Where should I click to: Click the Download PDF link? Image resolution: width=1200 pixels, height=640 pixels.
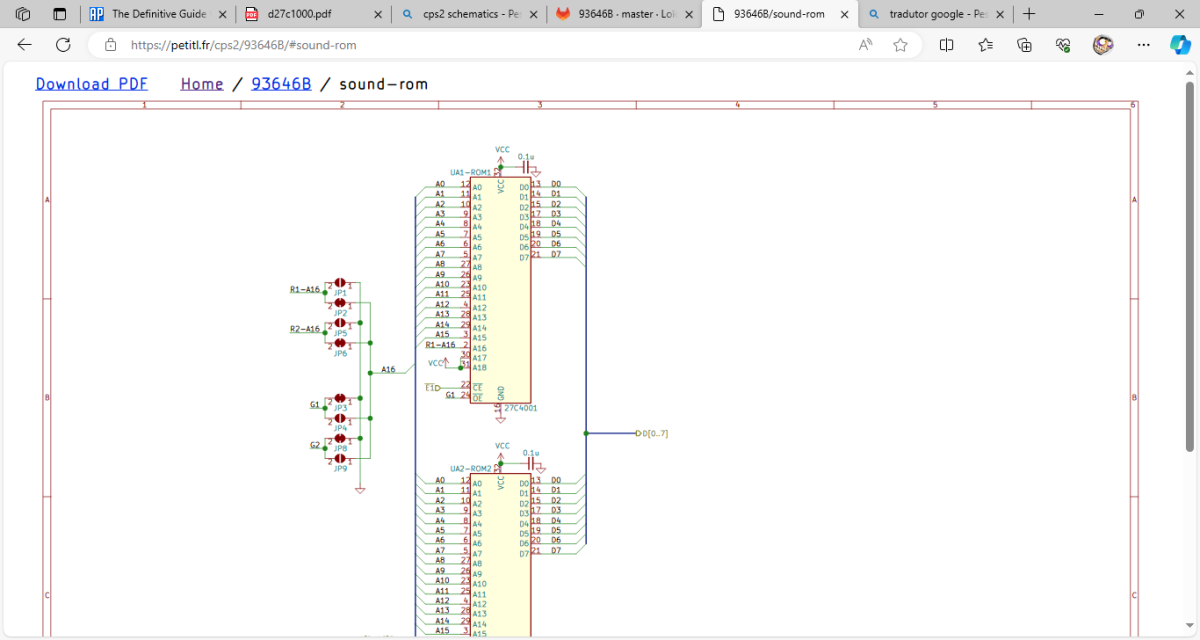92,84
